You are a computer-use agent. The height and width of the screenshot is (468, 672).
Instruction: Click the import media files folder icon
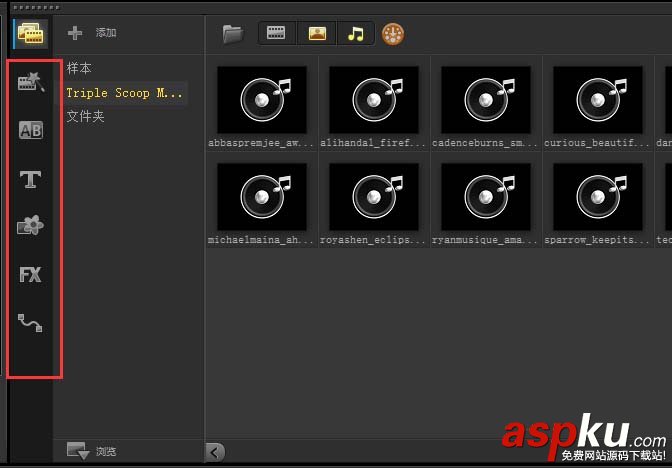[233, 34]
